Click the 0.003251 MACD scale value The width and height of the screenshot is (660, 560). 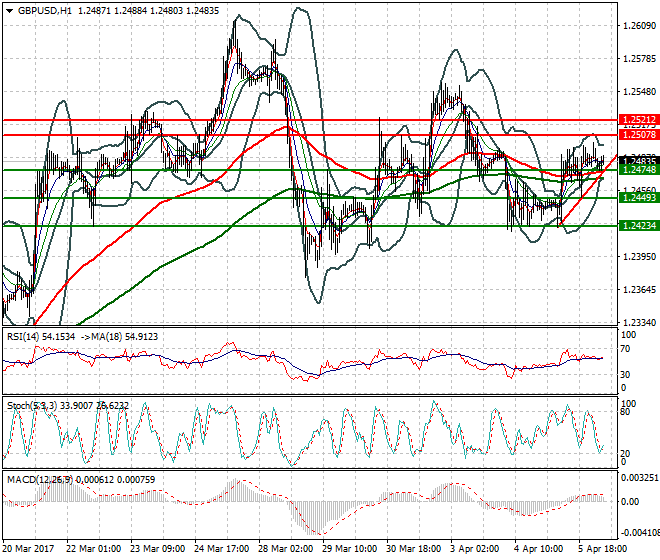(641, 477)
